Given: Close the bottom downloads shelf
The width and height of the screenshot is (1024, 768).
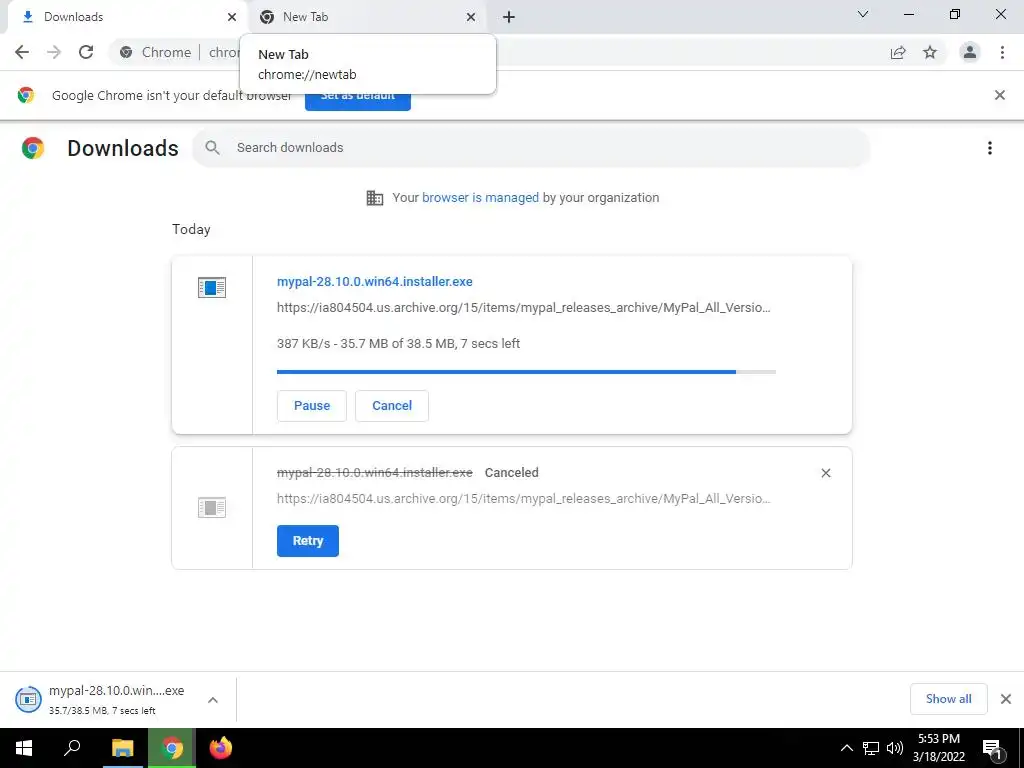Looking at the screenshot, I should (1006, 699).
